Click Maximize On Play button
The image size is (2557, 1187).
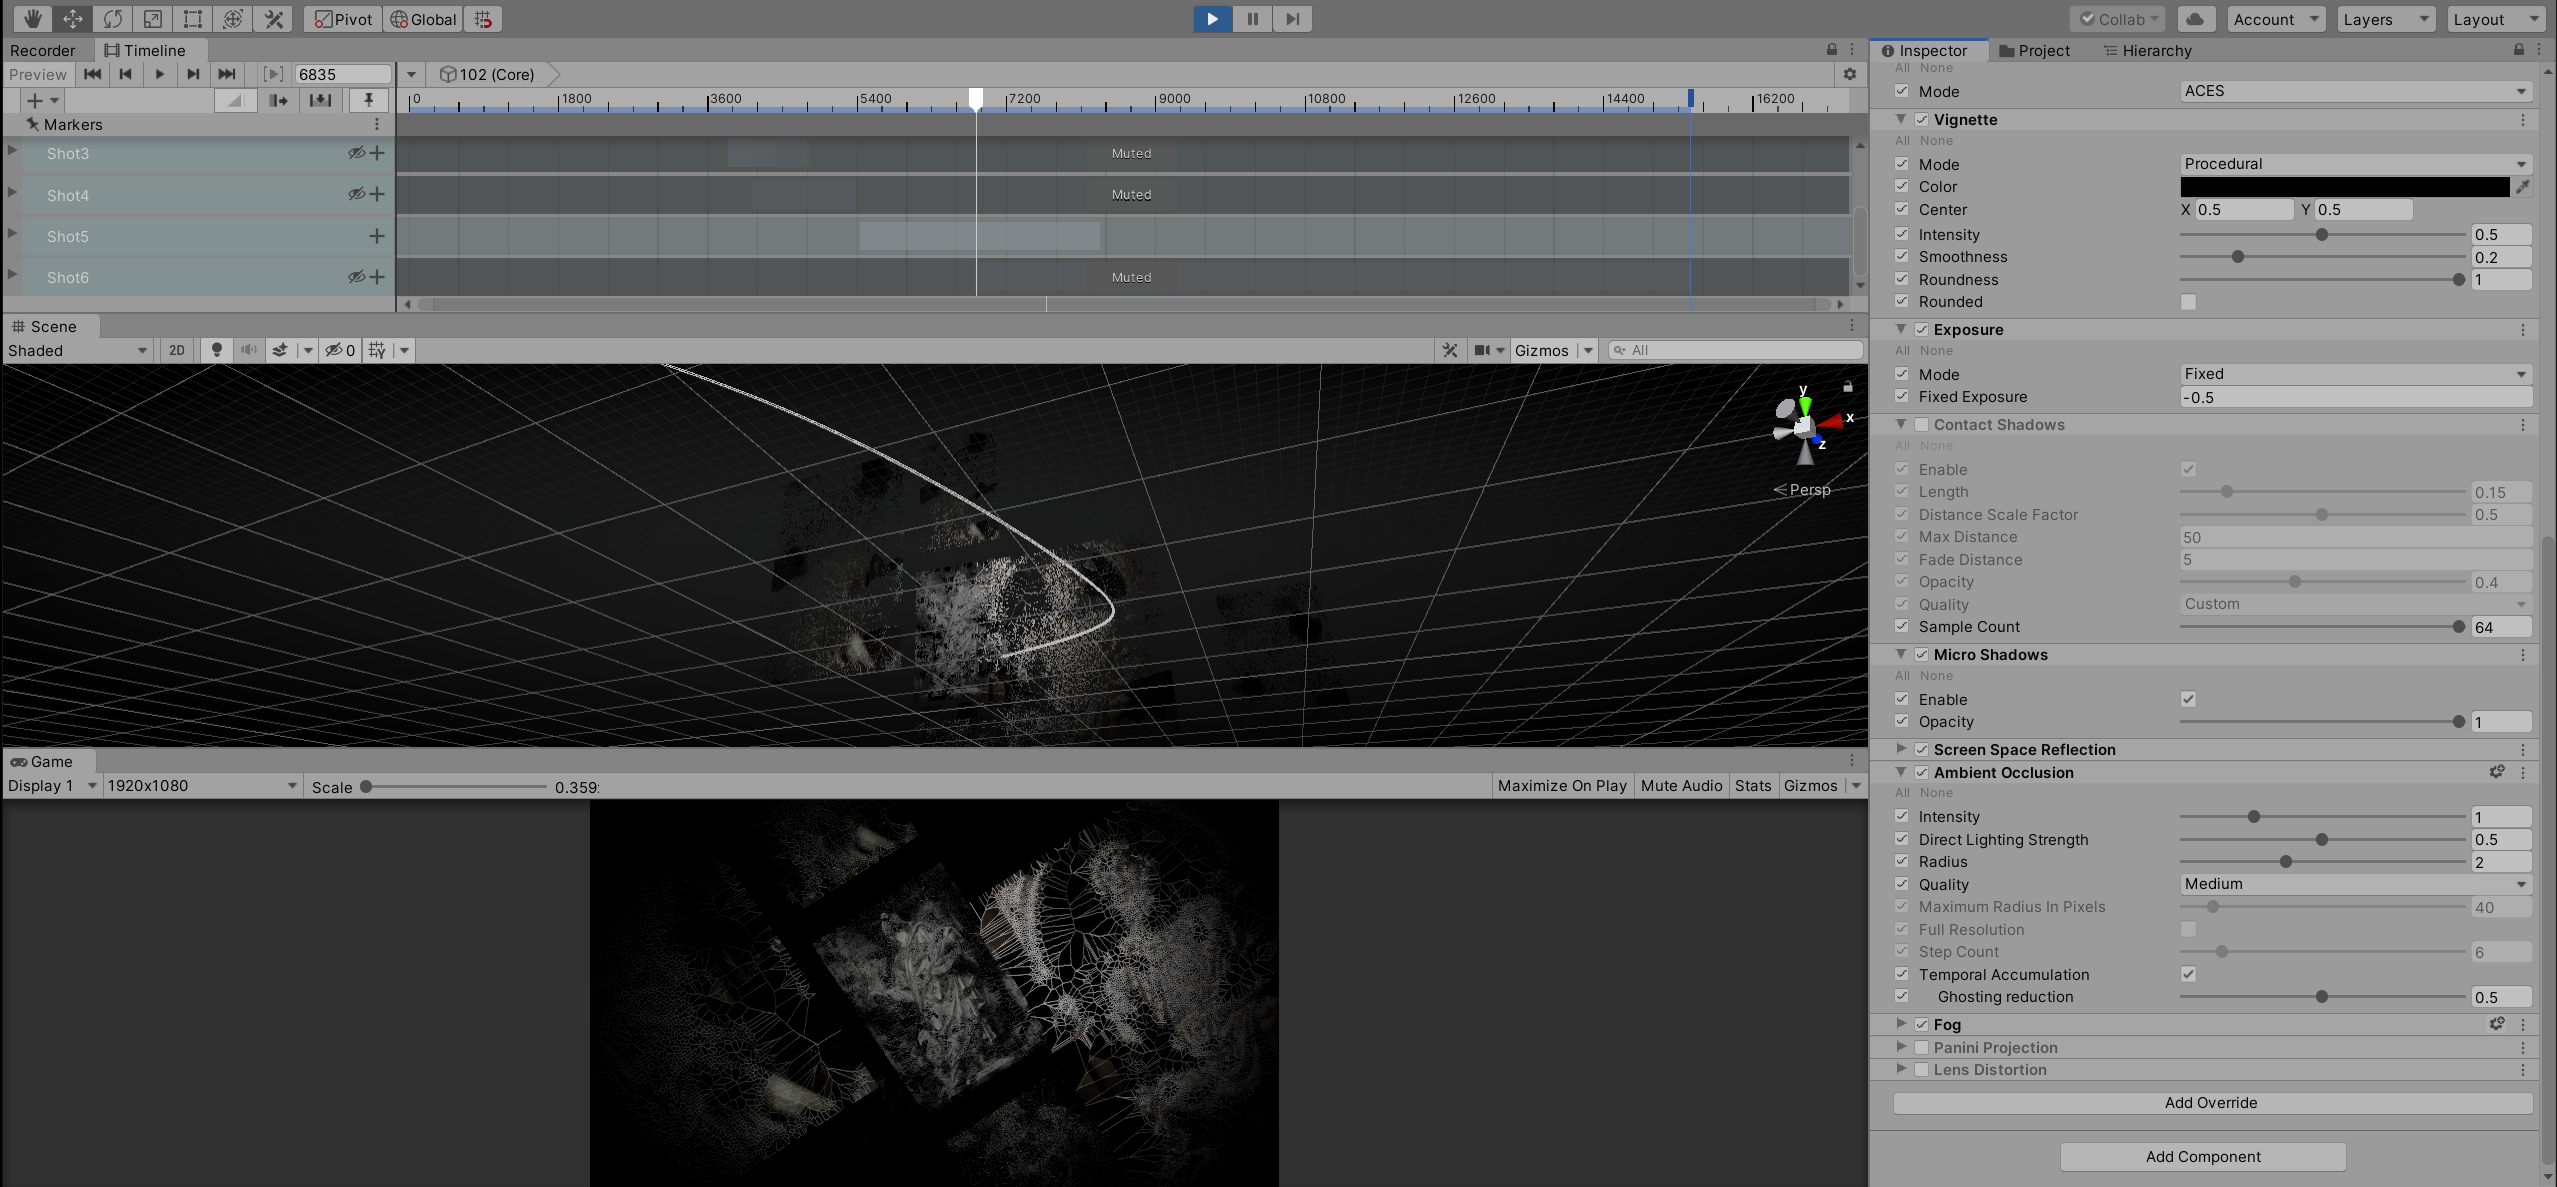click(1561, 786)
